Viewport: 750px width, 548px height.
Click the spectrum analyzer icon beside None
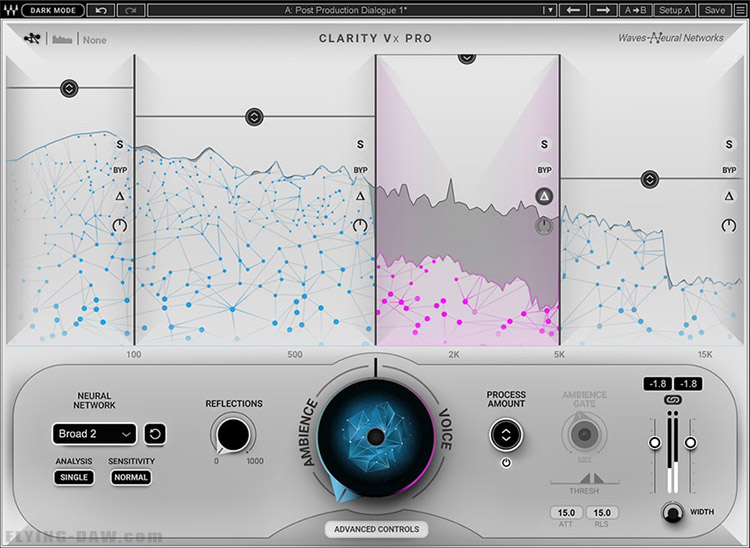(x=62, y=39)
